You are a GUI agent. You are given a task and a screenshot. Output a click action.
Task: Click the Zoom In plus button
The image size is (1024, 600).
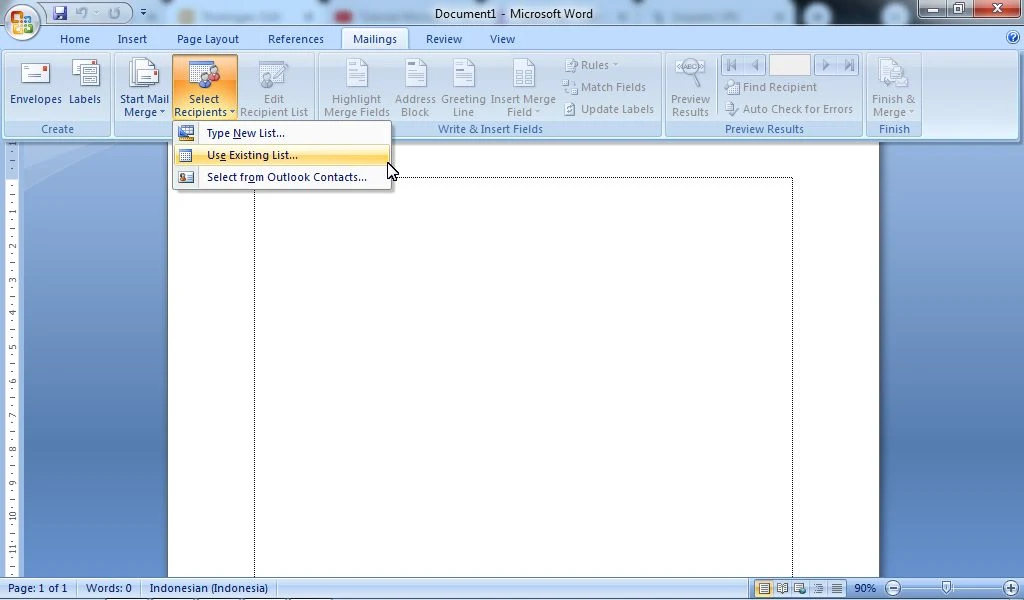pos(1010,588)
